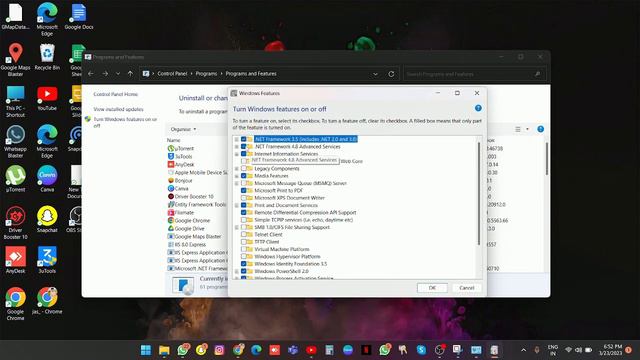Screen dimensions: 640x360
Task: Open Netflix from the taskbar
Action: click(x=366, y=350)
